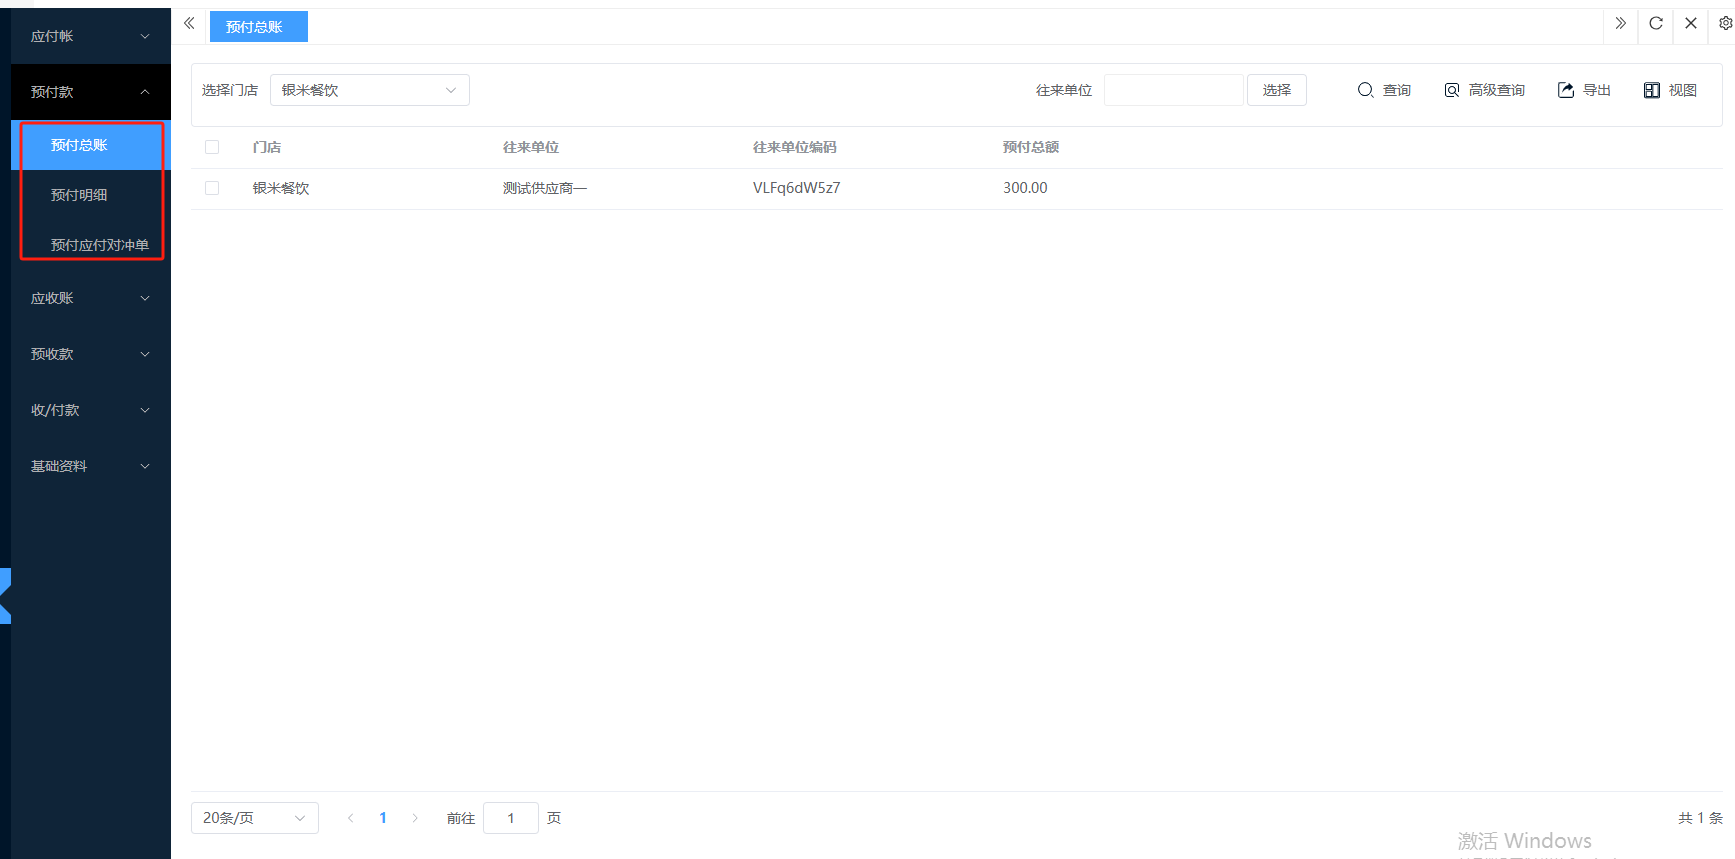This screenshot has height=859, width=1735.
Task: Open the 选择门店 store dropdown
Action: 369,90
